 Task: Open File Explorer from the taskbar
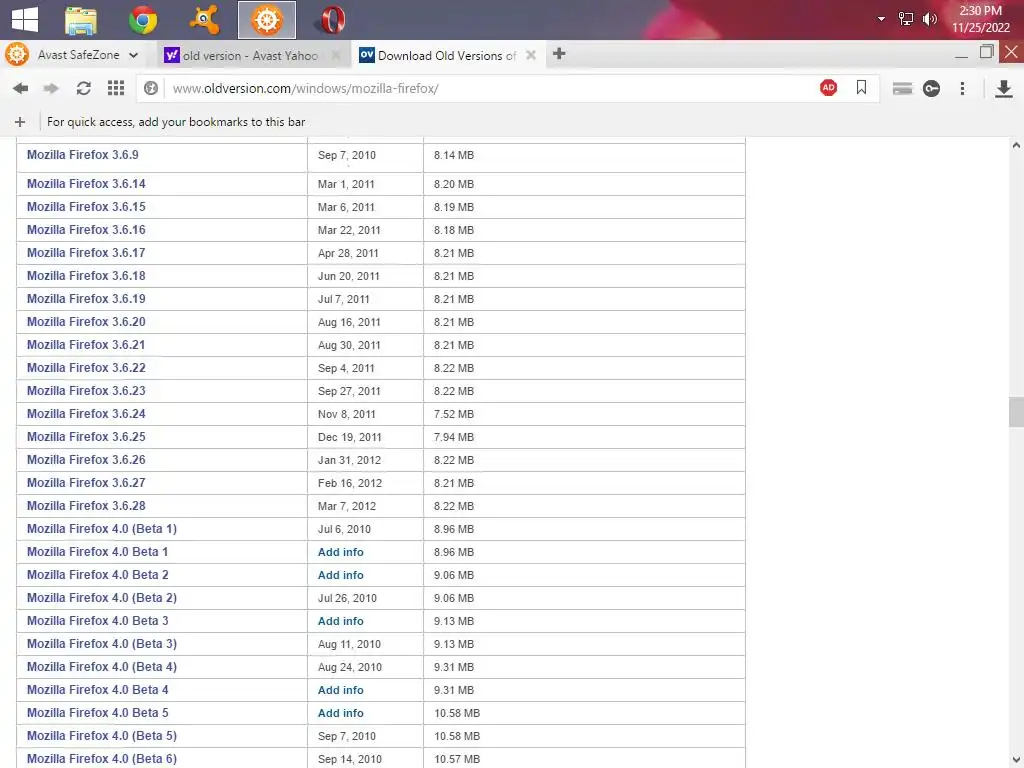pos(81,20)
